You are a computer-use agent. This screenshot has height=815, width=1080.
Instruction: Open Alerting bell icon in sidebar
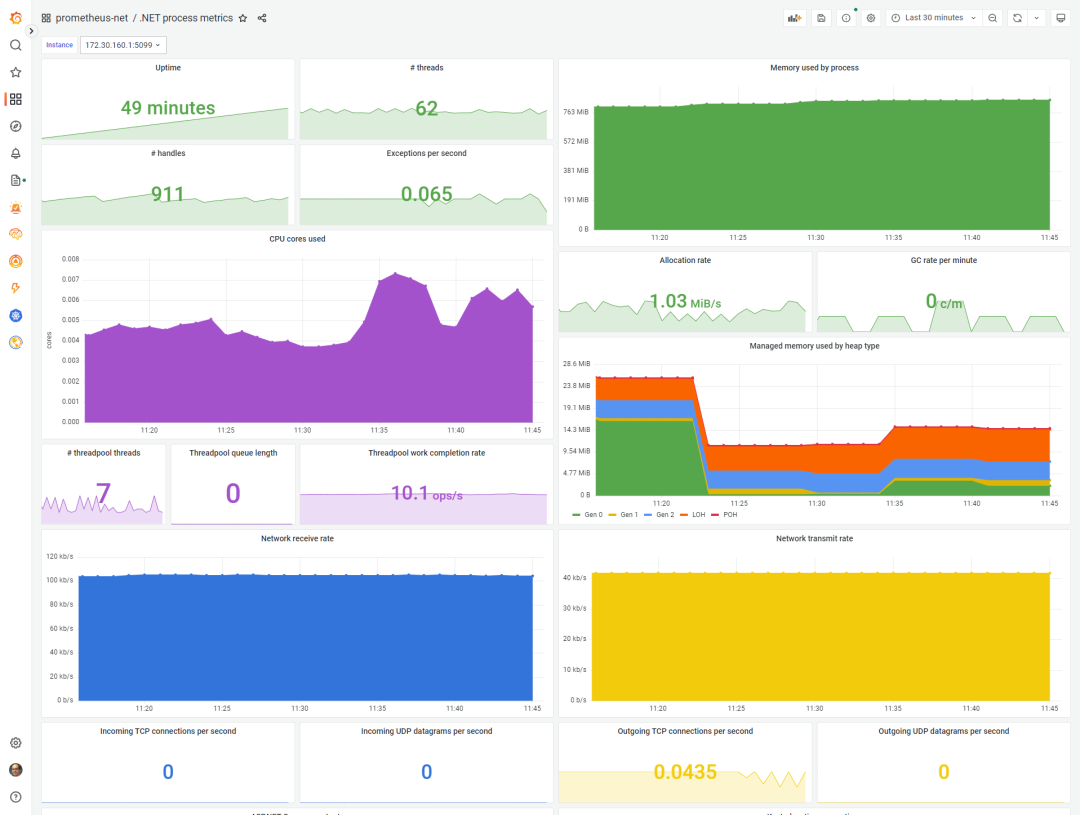pos(15,154)
